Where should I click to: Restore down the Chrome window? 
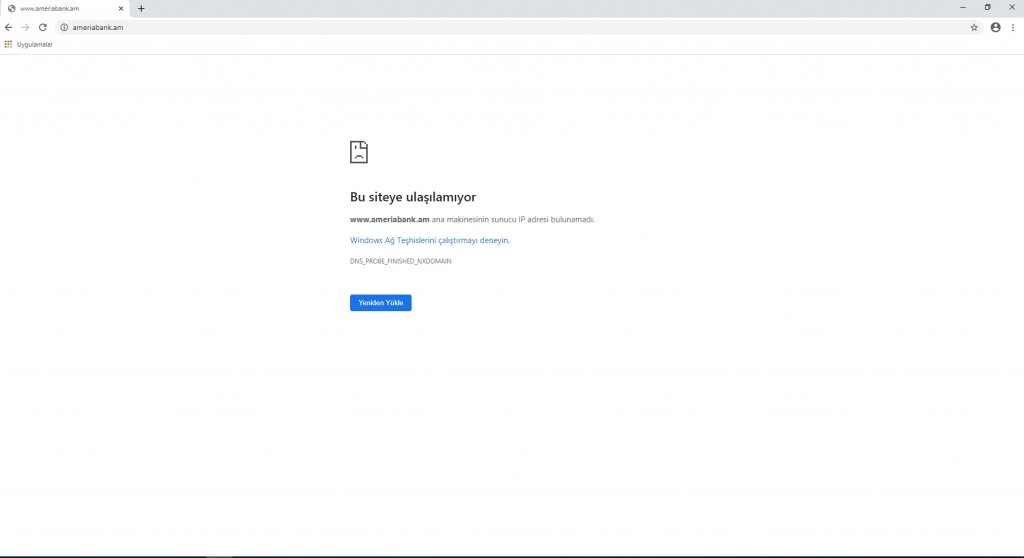pos(987,8)
